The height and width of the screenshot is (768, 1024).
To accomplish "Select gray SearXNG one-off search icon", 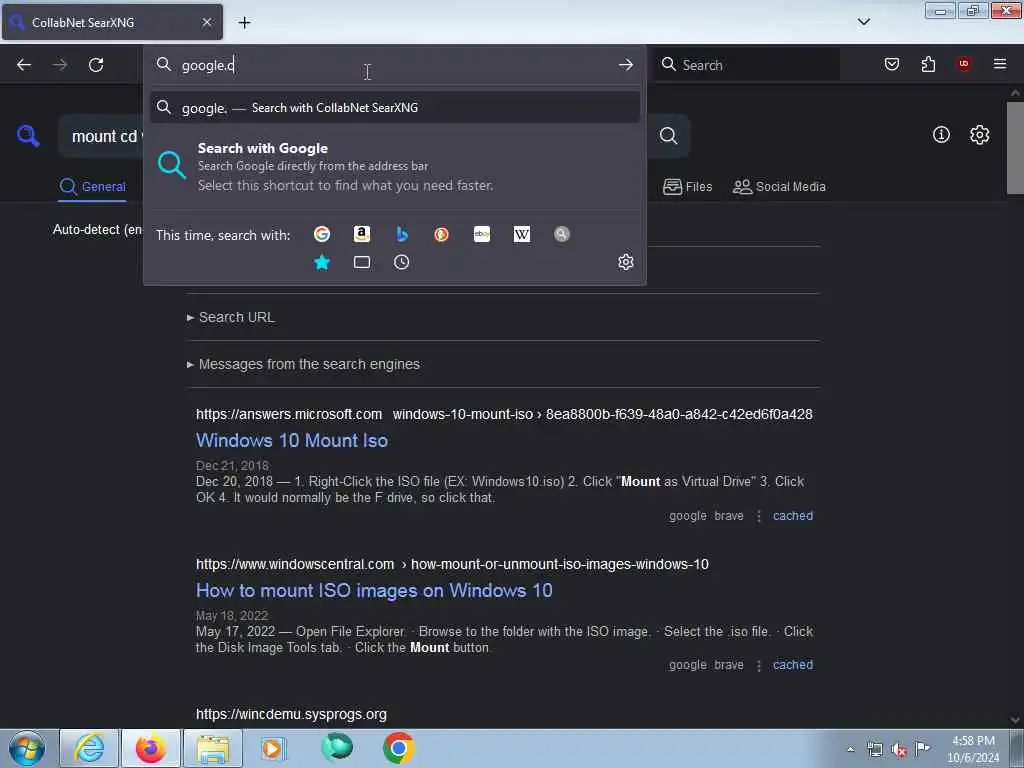I will click(x=562, y=234).
